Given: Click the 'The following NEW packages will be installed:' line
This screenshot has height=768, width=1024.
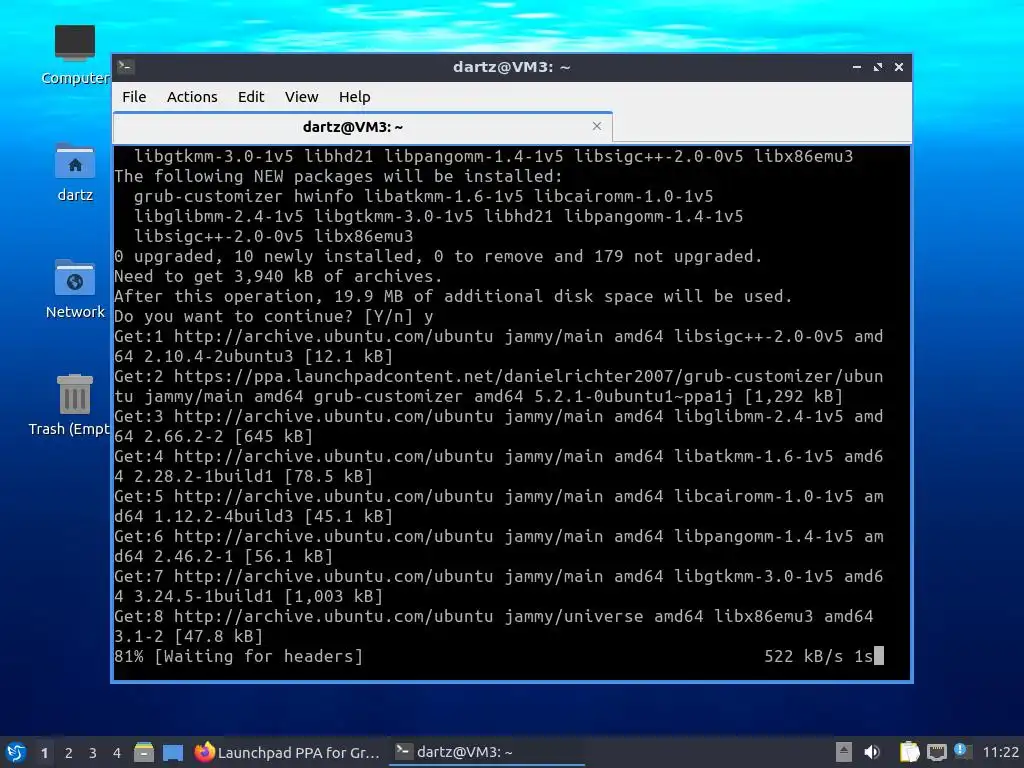Looking at the screenshot, I should coord(338,176).
